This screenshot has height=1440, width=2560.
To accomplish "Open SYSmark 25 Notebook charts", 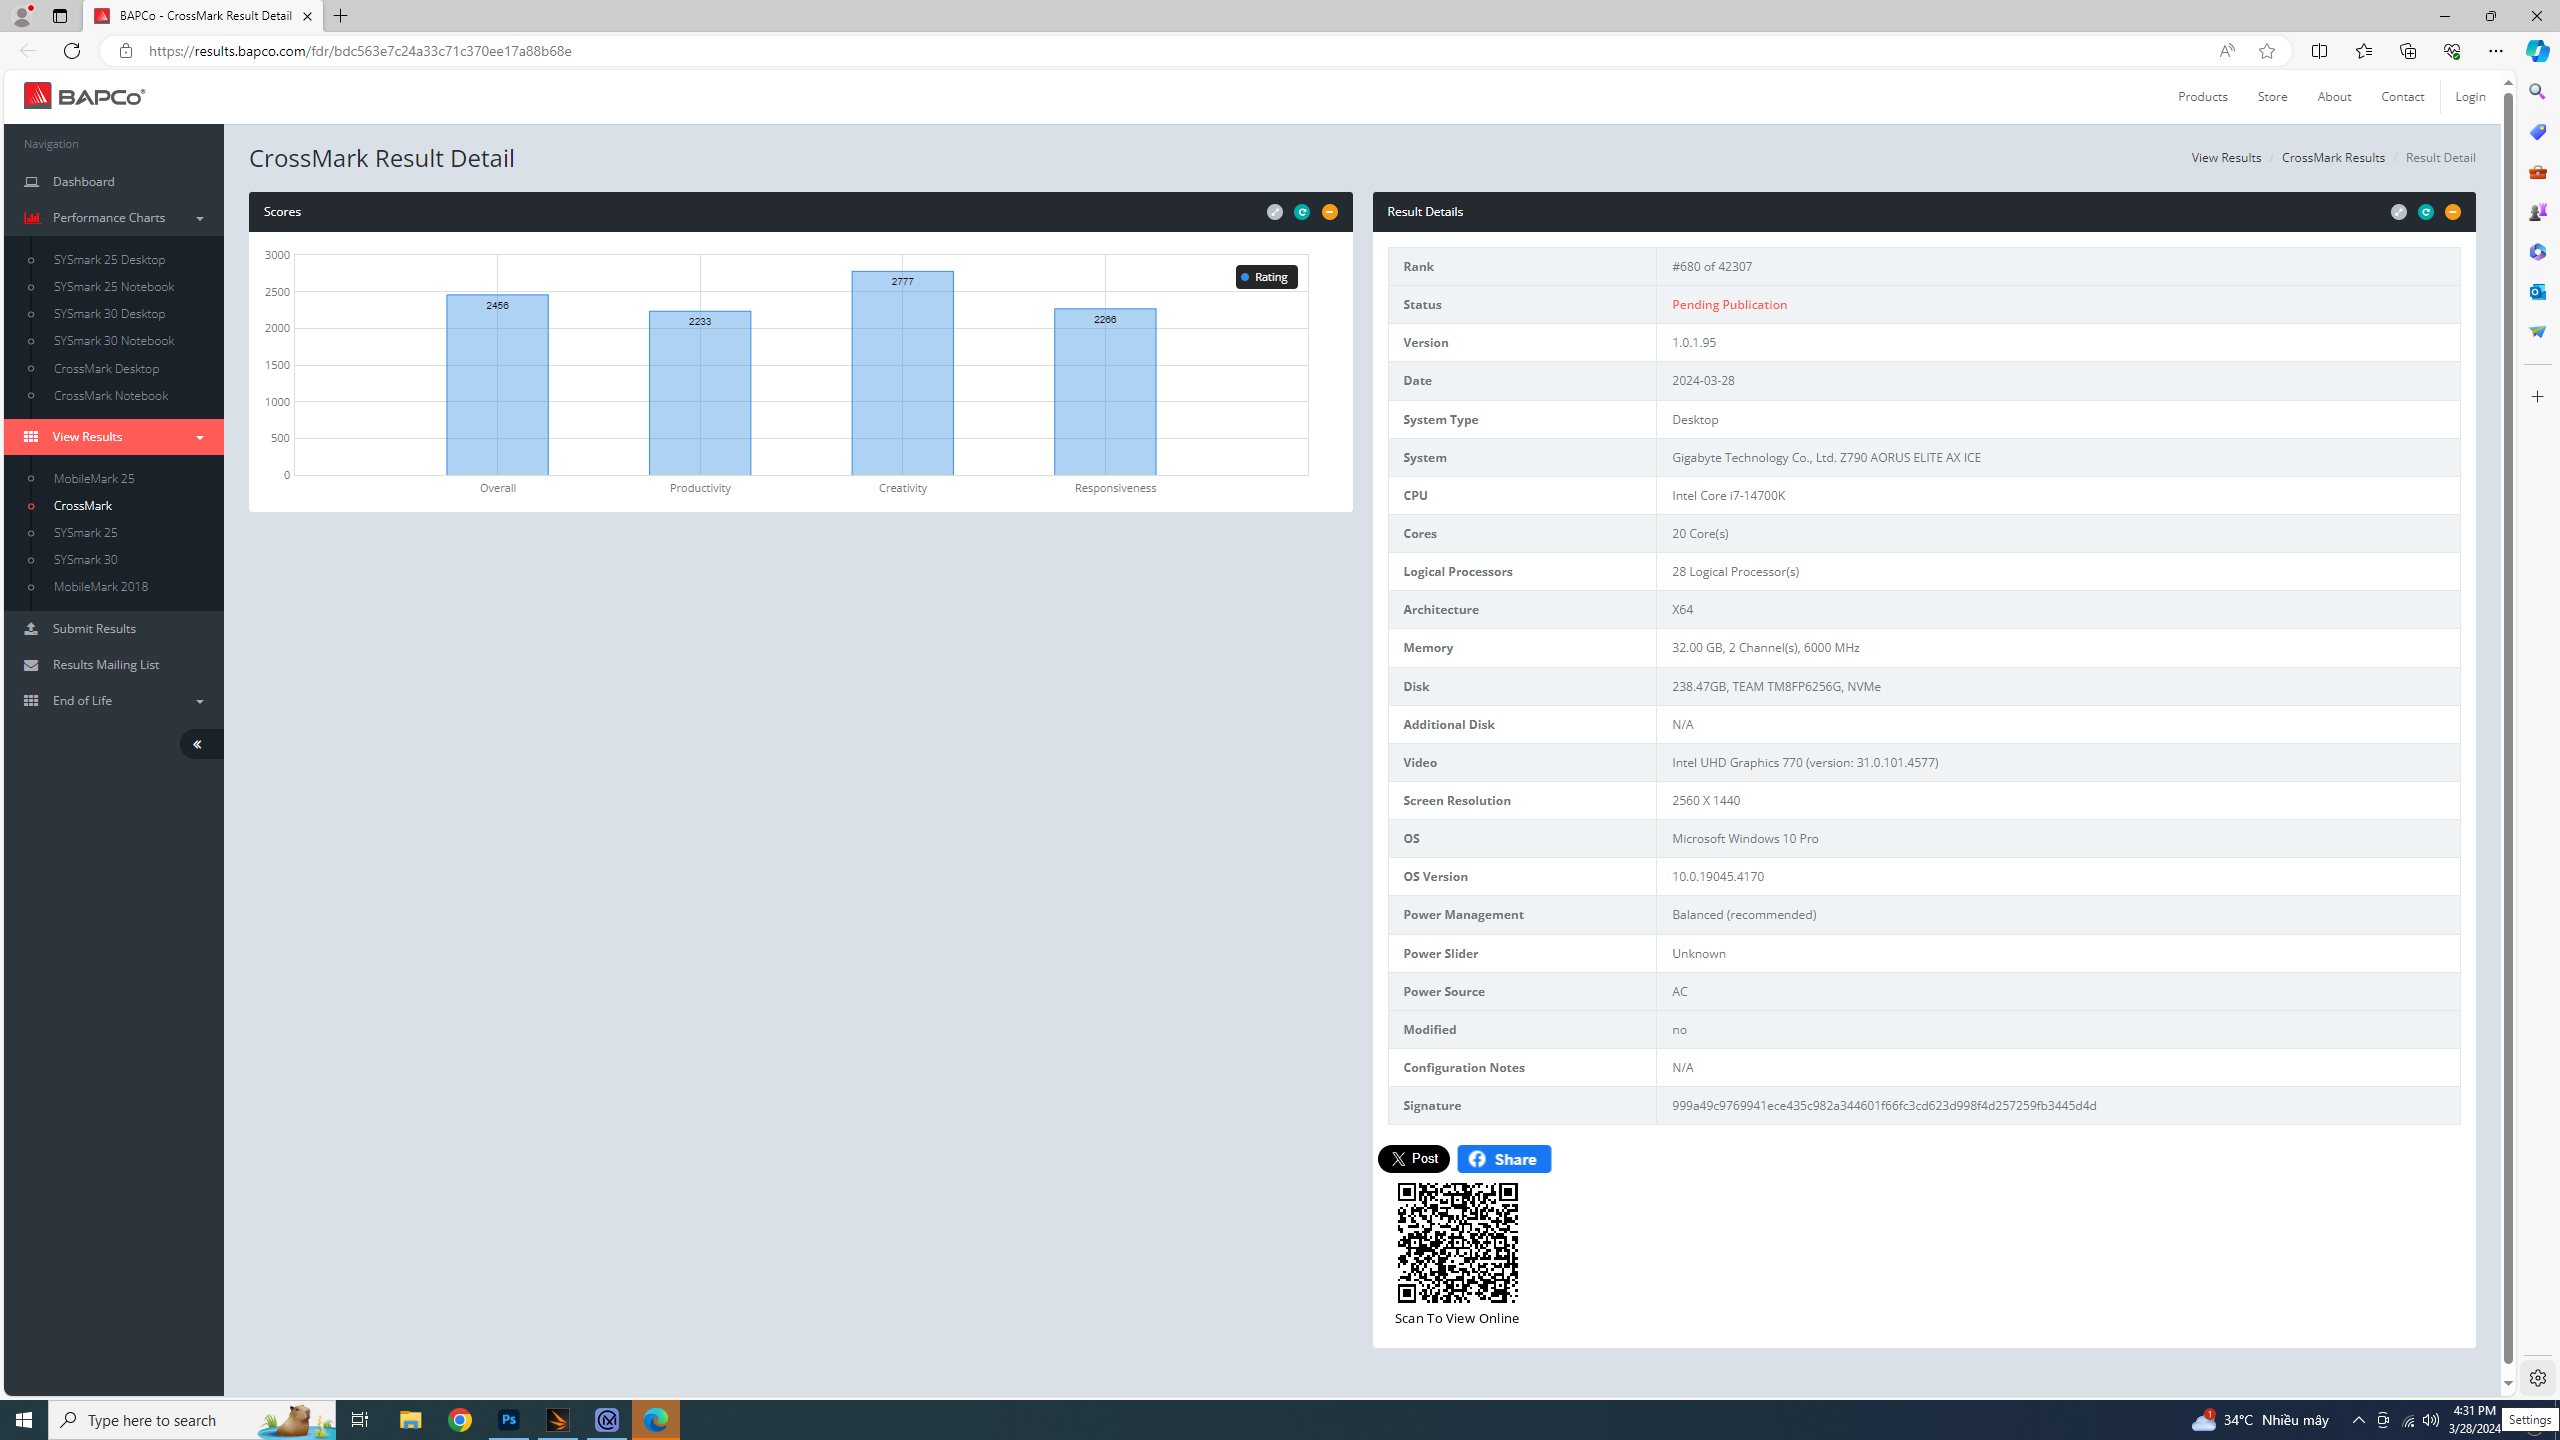I will (114, 286).
